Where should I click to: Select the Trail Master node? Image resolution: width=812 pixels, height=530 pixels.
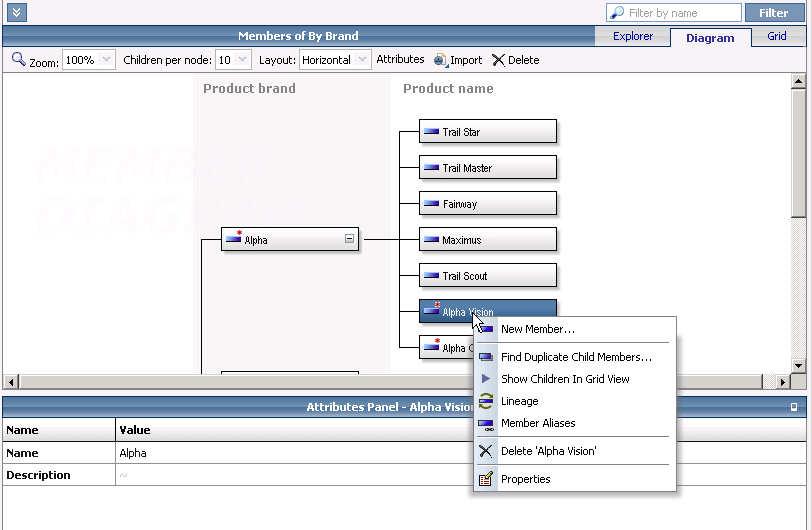coord(488,168)
